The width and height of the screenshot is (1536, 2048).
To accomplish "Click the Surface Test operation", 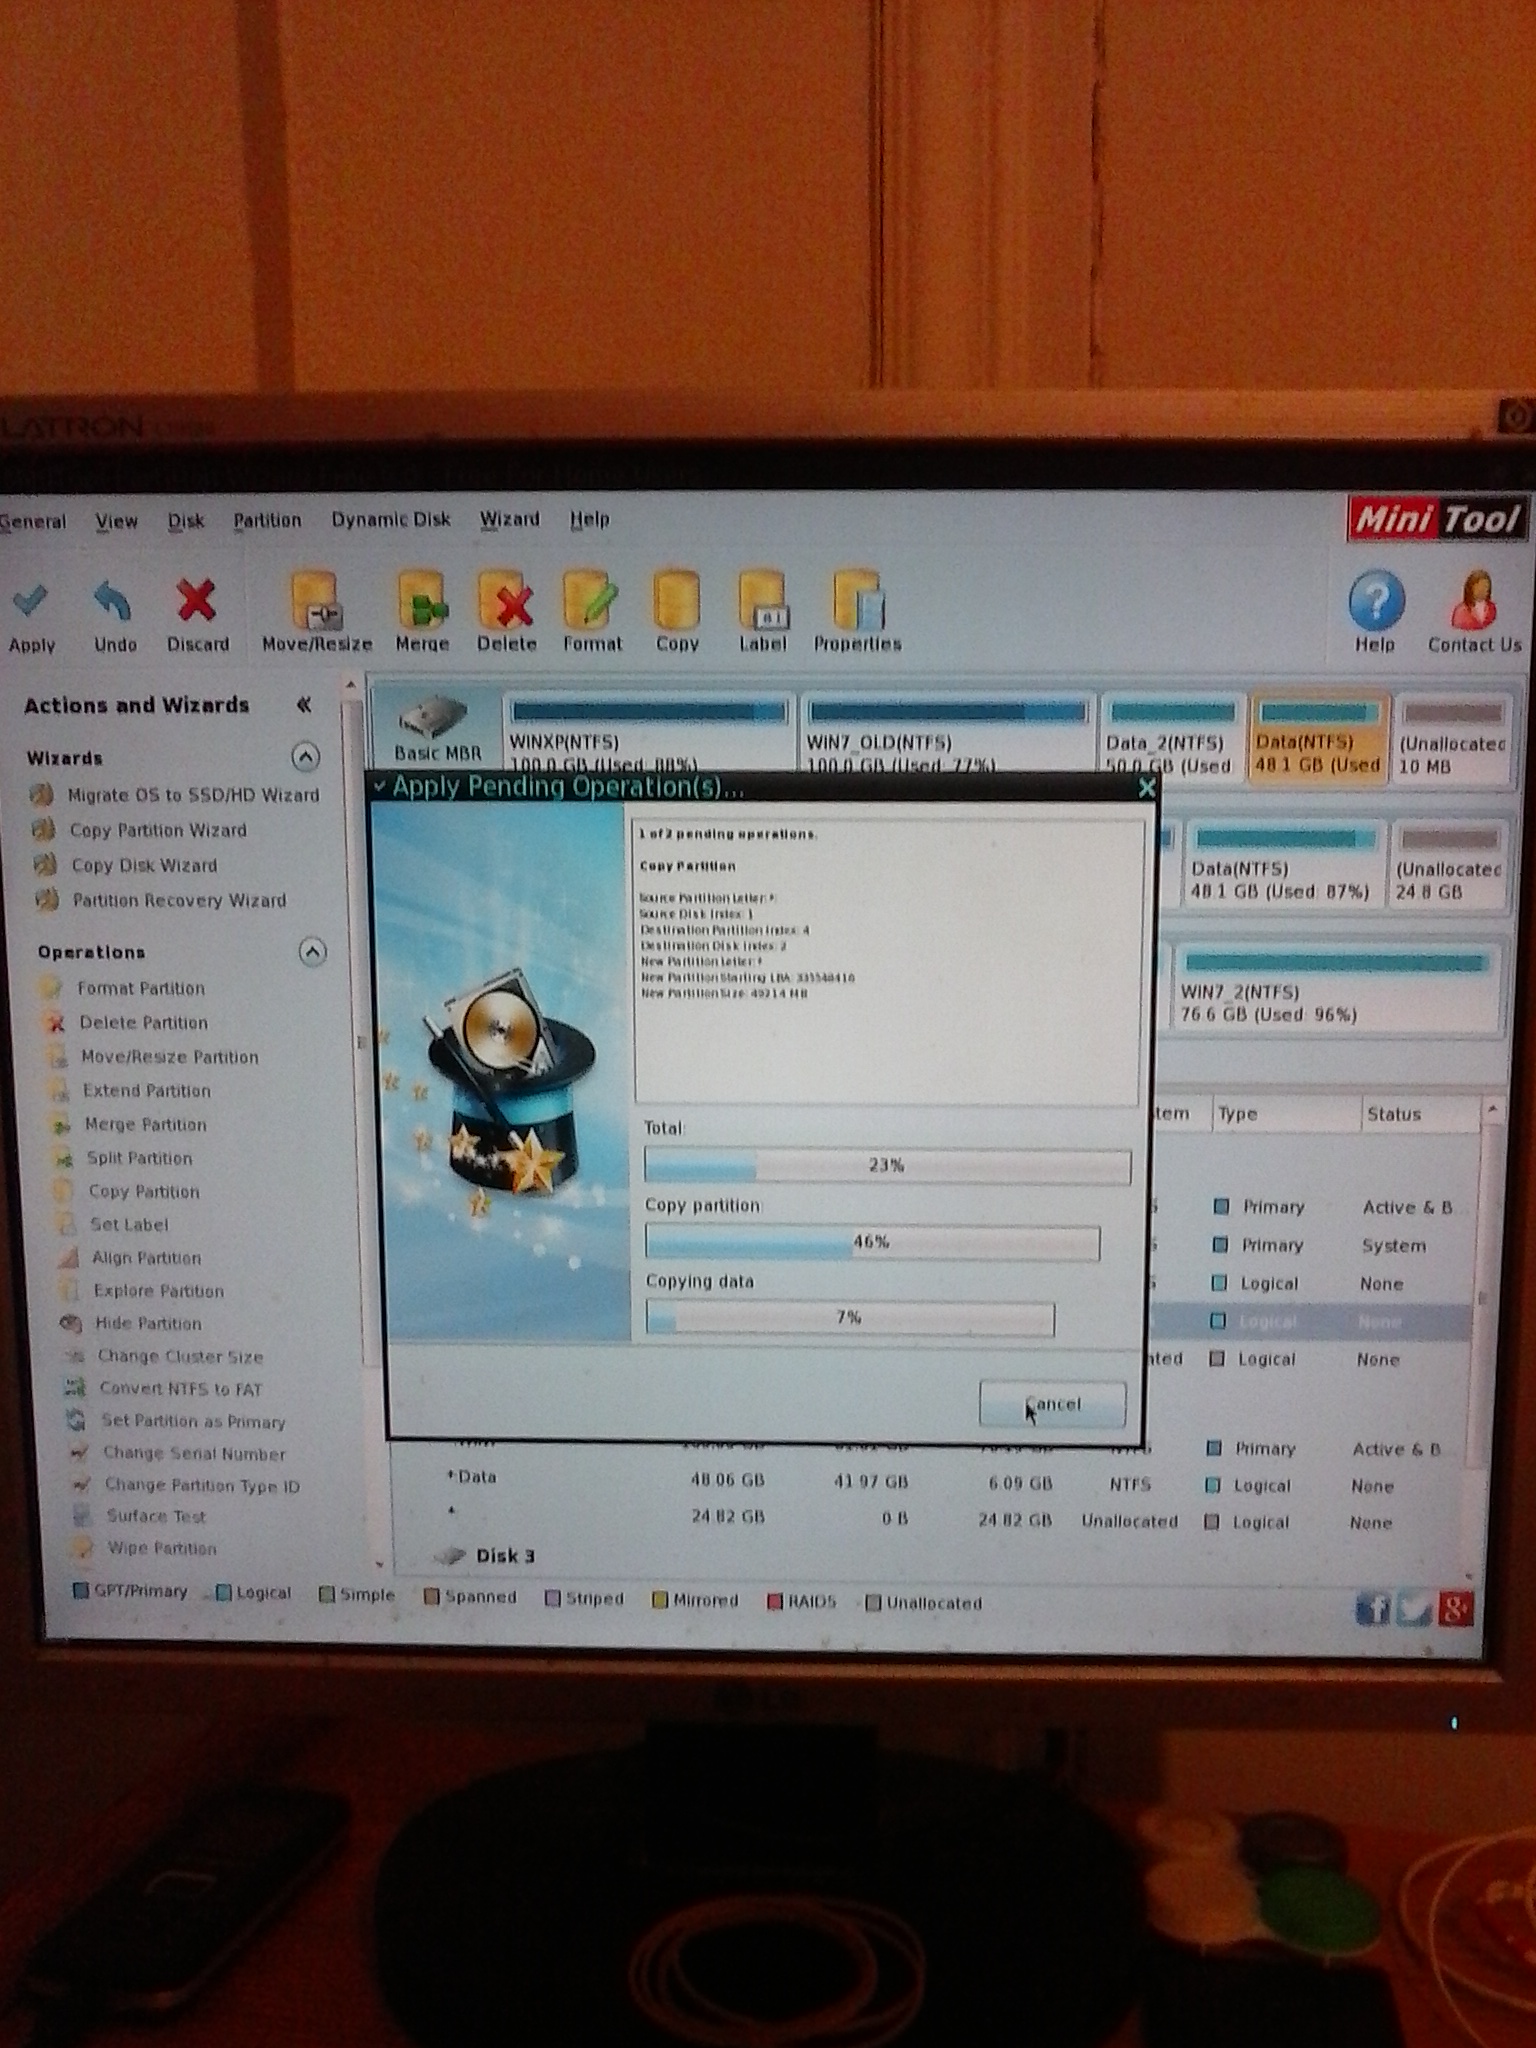I will (156, 1516).
